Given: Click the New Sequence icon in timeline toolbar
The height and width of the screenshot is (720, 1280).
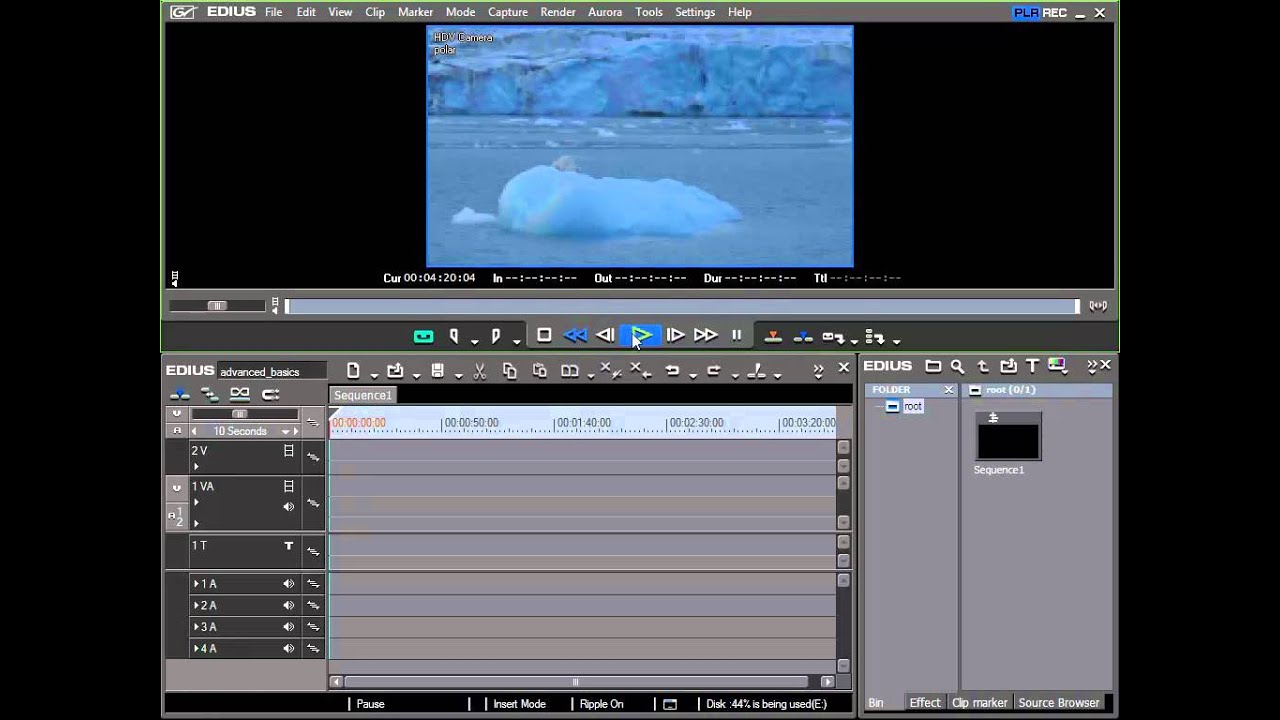Looking at the screenshot, I should click(353, 371).
